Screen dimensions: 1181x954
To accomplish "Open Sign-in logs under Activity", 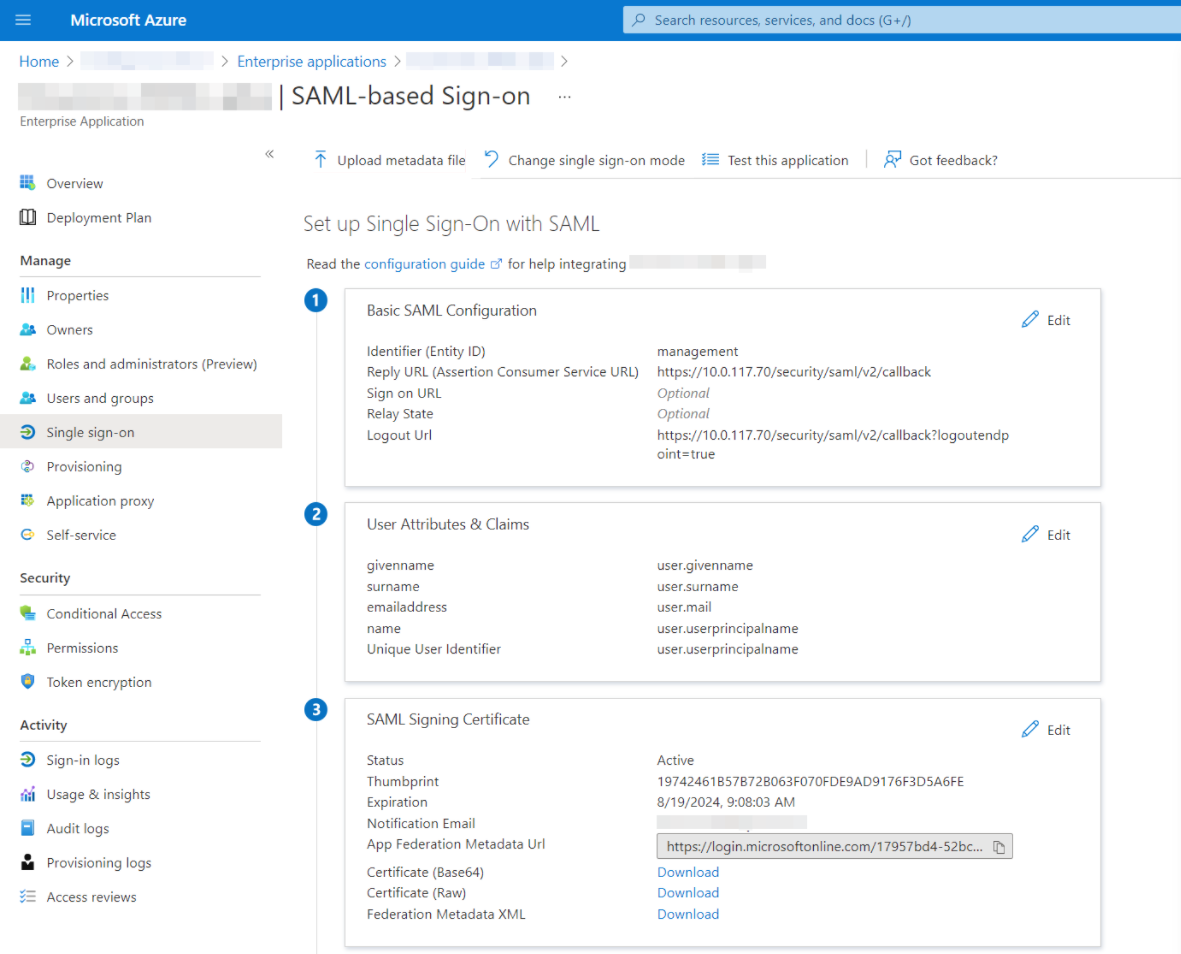I will 83,760.
